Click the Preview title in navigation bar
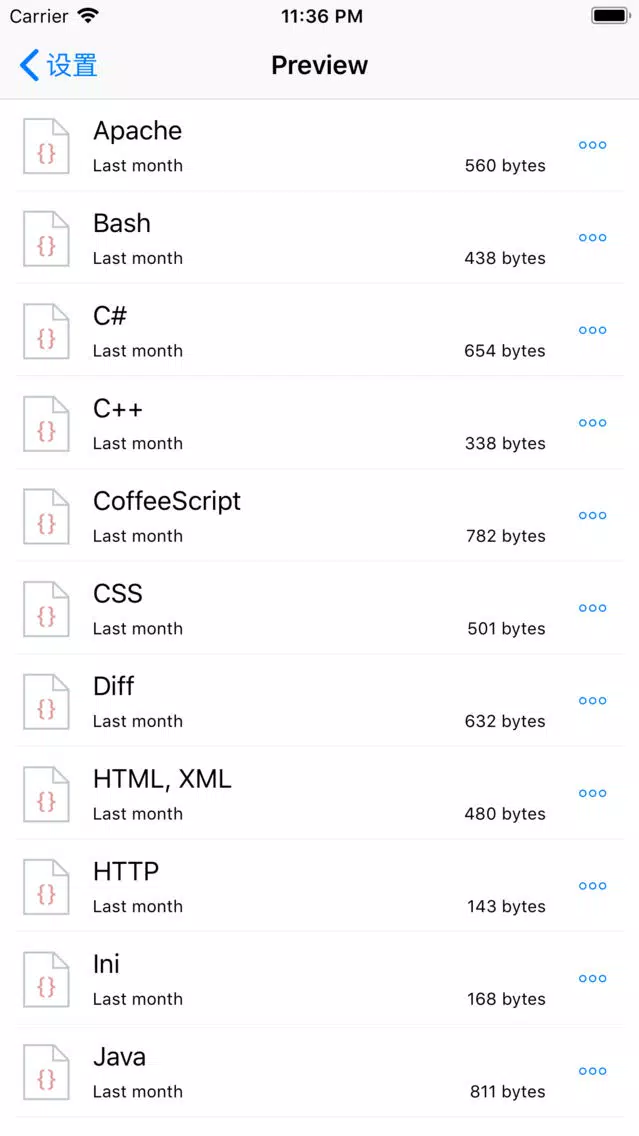The image size is (639, 1136). (320, 65)
